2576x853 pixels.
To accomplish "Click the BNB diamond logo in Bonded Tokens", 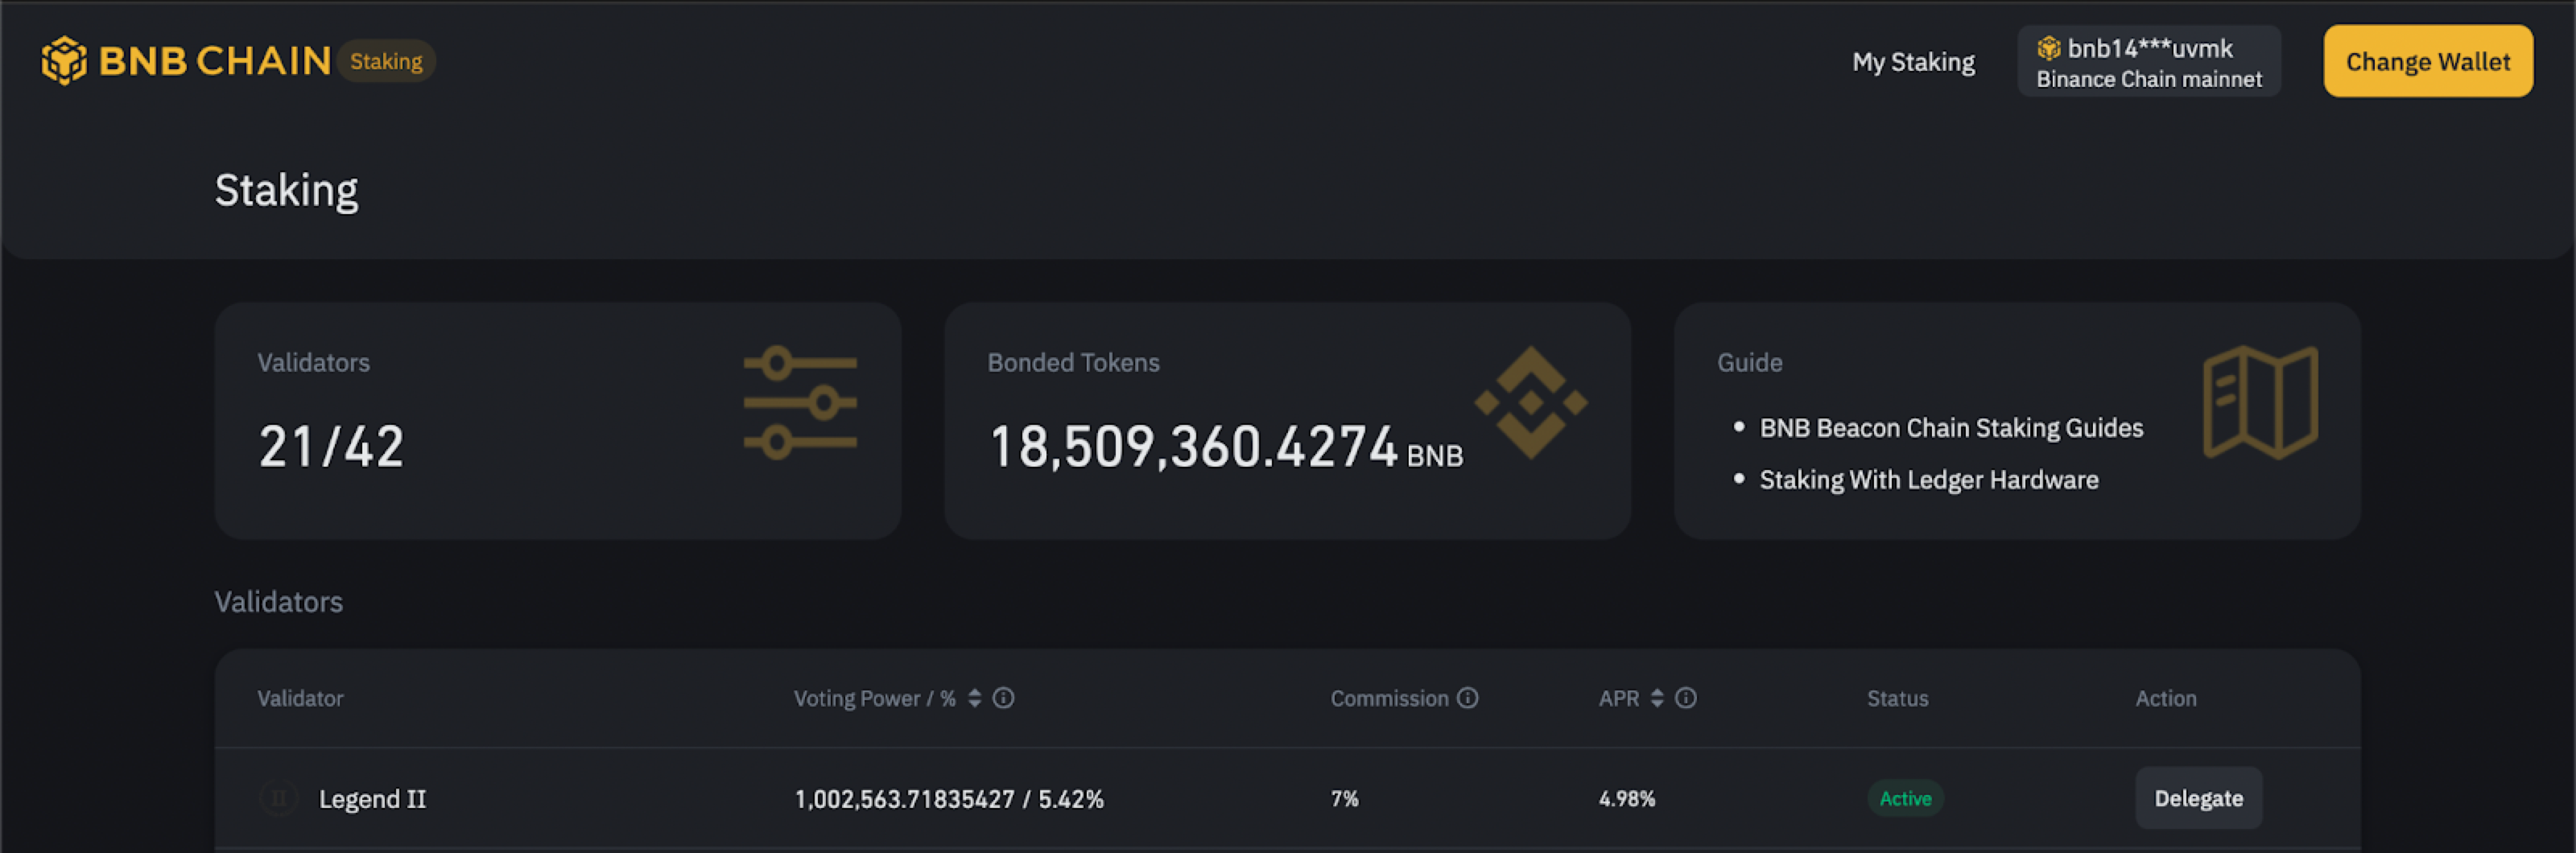I will tap(1531, 402).
